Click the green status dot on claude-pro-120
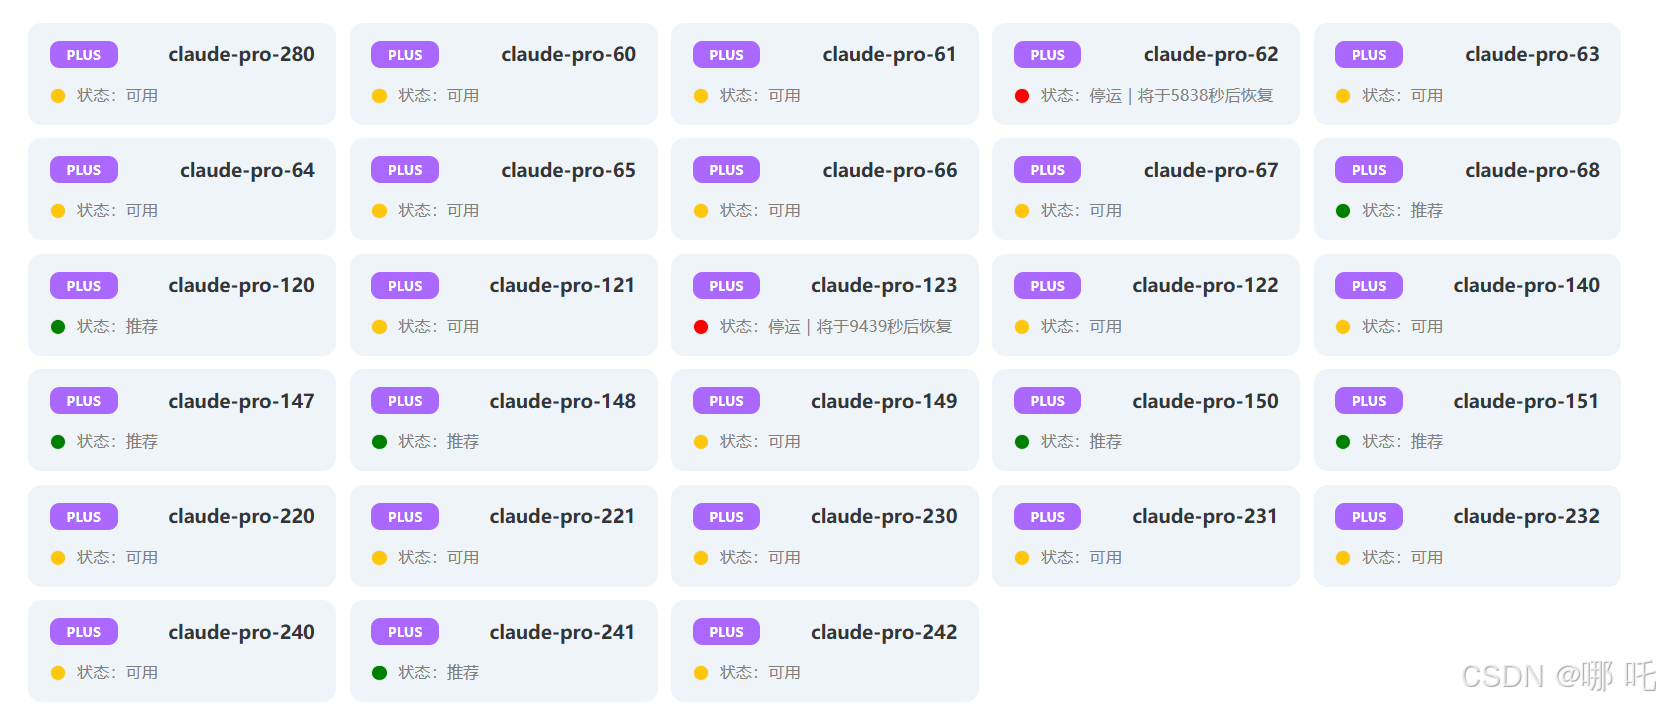 coord(58,327)
